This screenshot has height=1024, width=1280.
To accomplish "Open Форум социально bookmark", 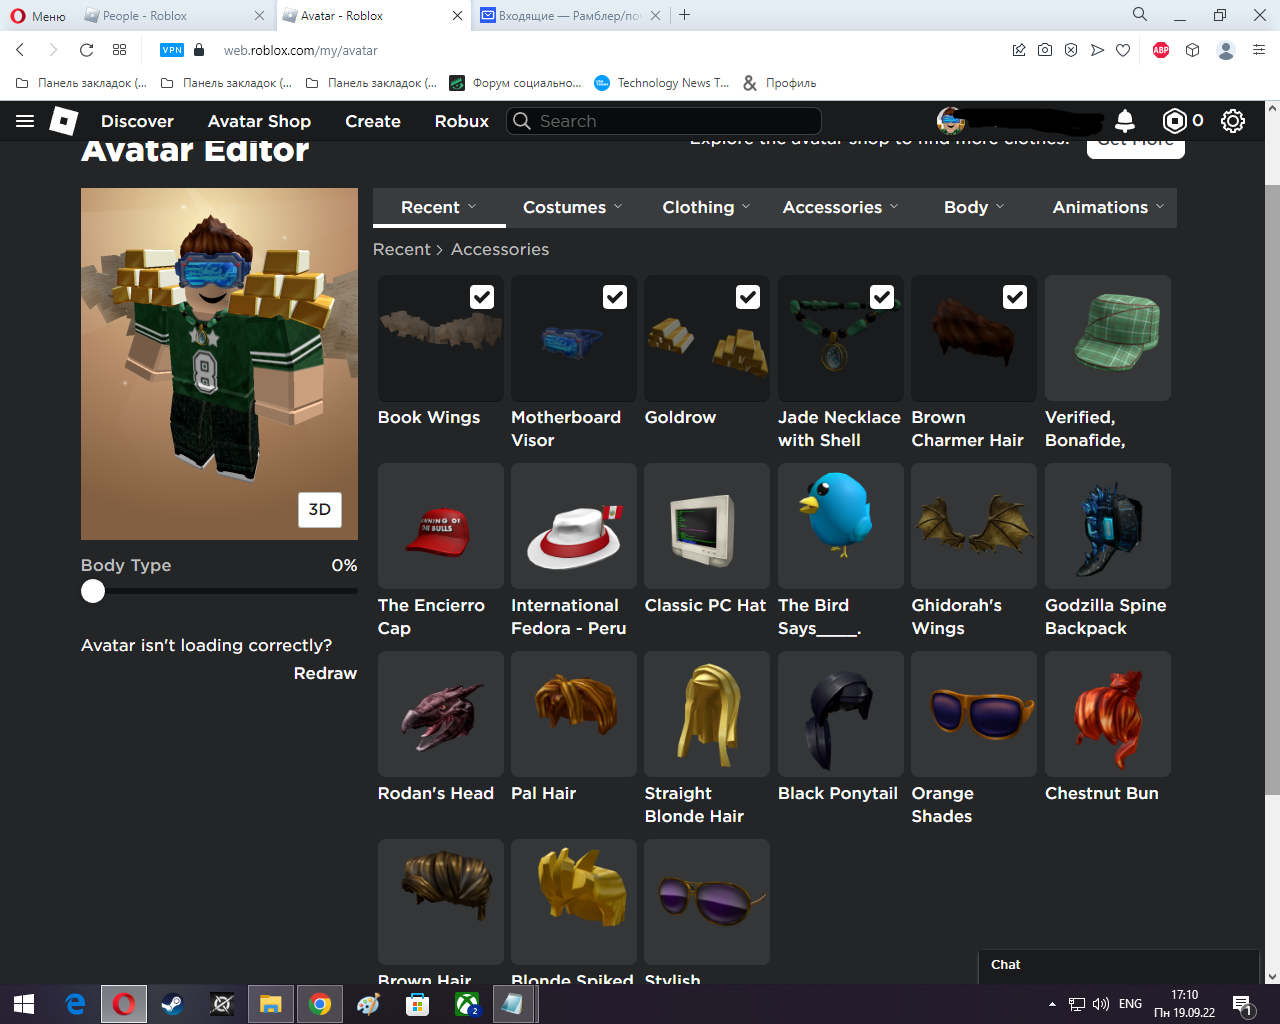I will click(x=516, y=83).
